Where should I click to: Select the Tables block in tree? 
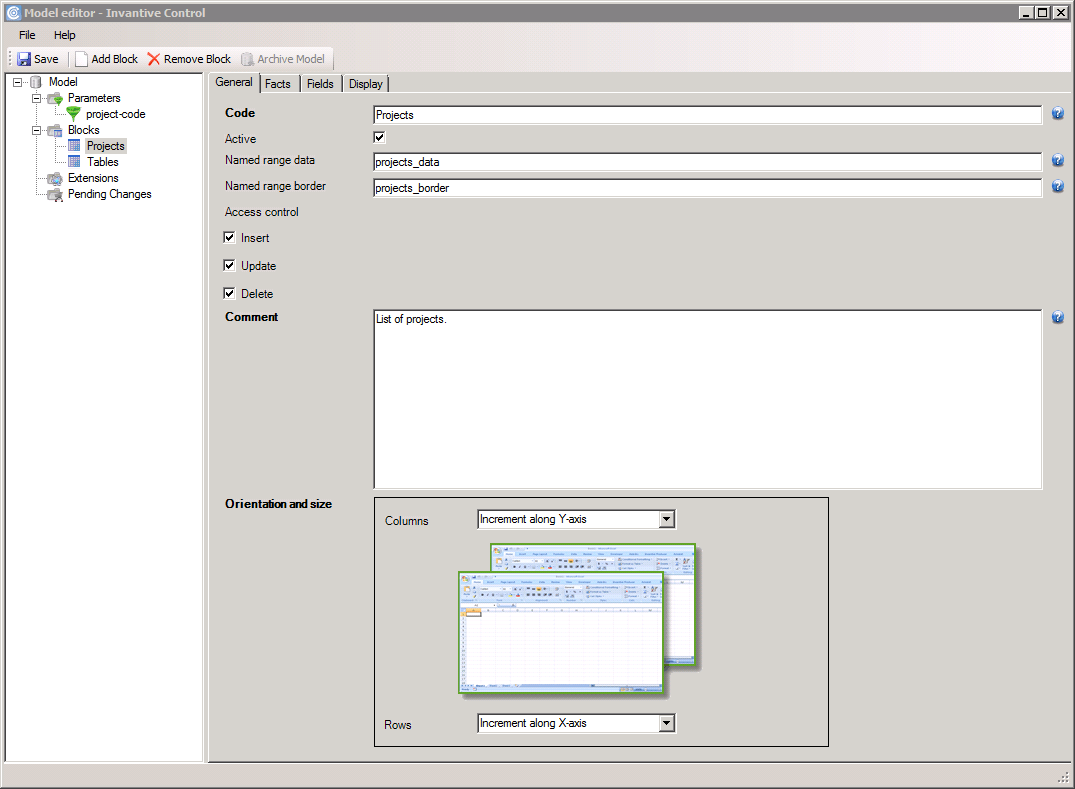pos(102,162)
